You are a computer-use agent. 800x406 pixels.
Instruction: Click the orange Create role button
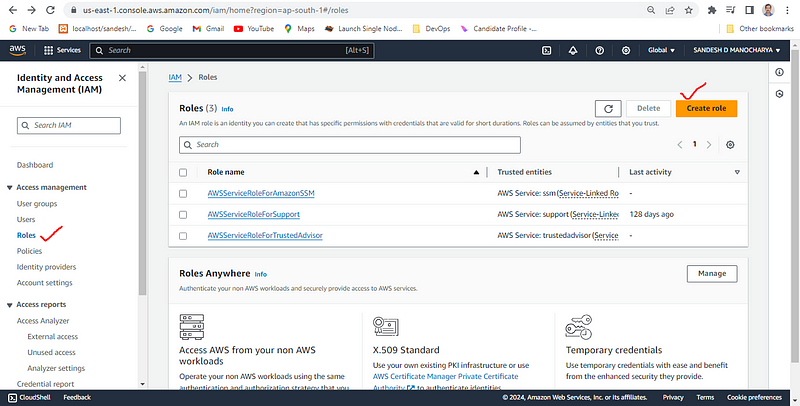tap(706, 109)
